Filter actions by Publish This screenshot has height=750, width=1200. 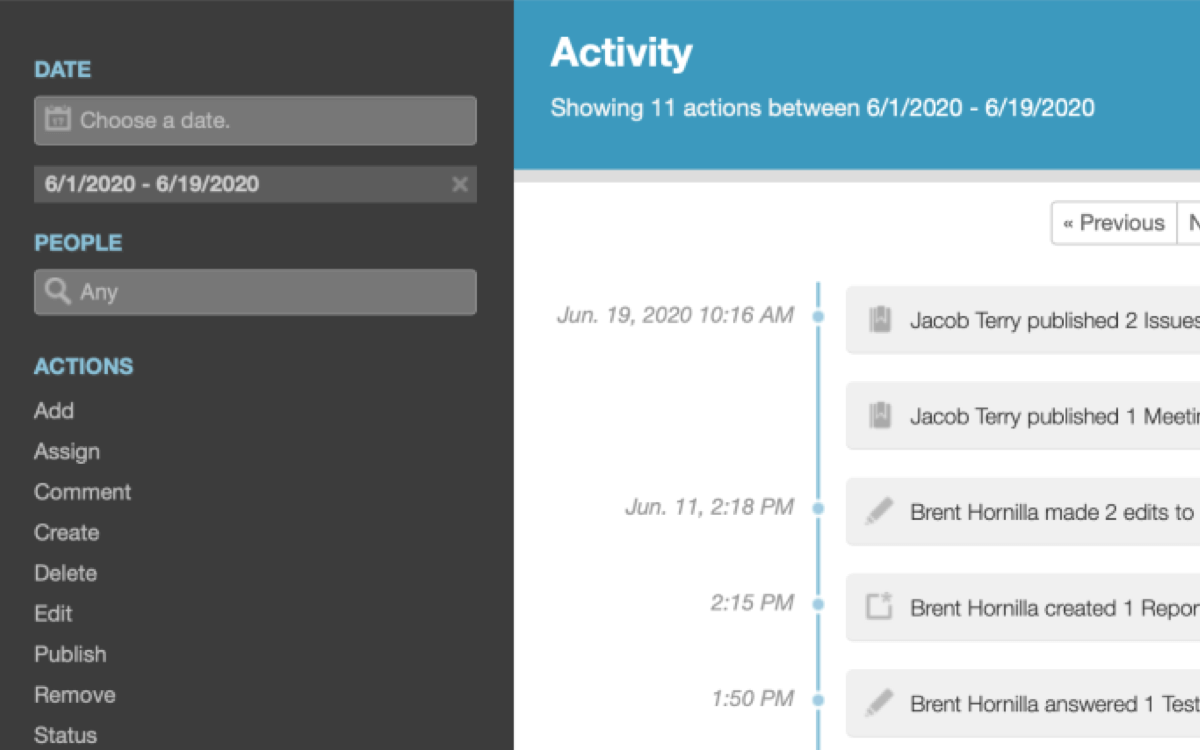point(70,654)
